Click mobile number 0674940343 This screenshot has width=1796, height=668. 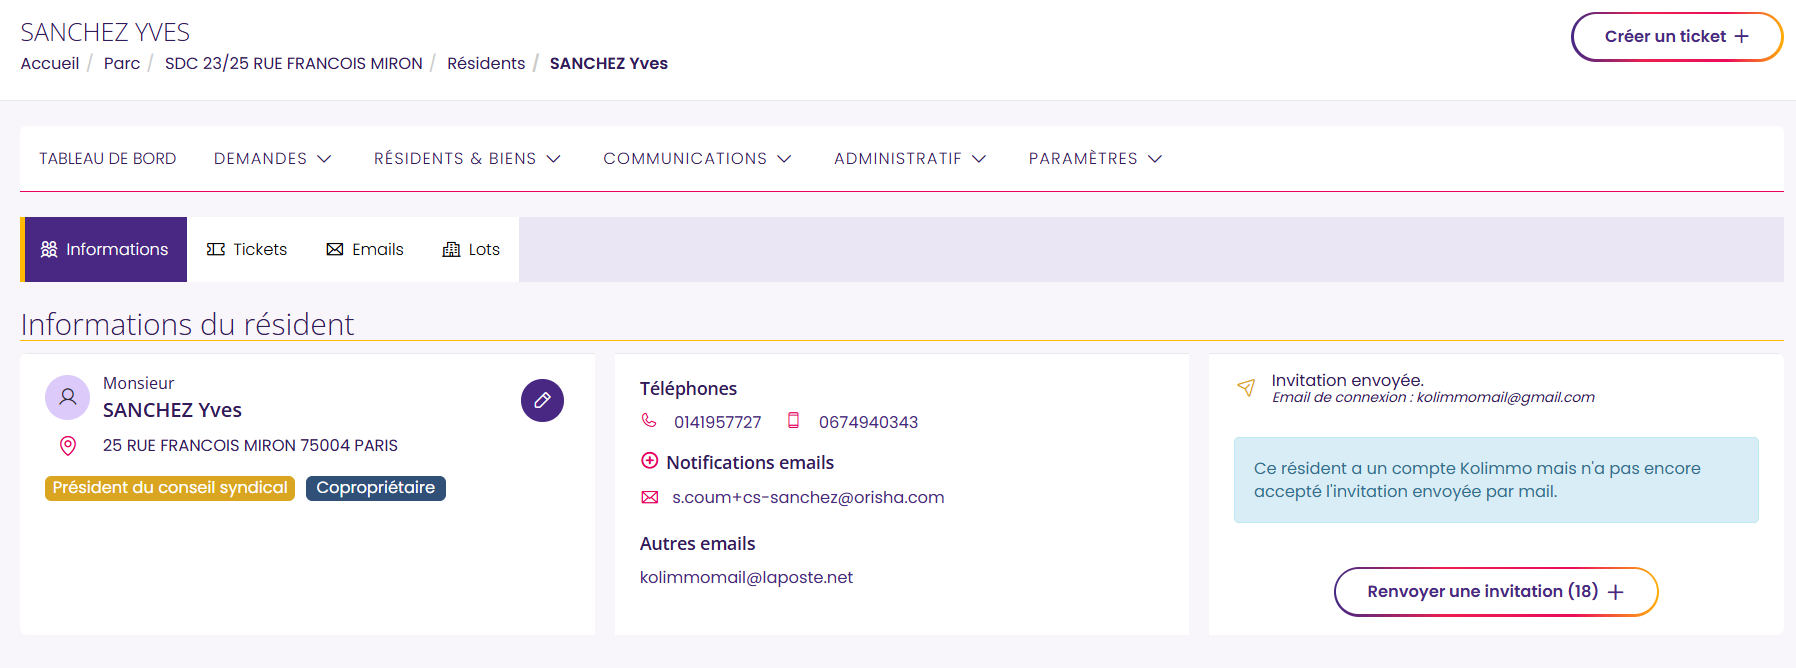click(x=868, y=422)
